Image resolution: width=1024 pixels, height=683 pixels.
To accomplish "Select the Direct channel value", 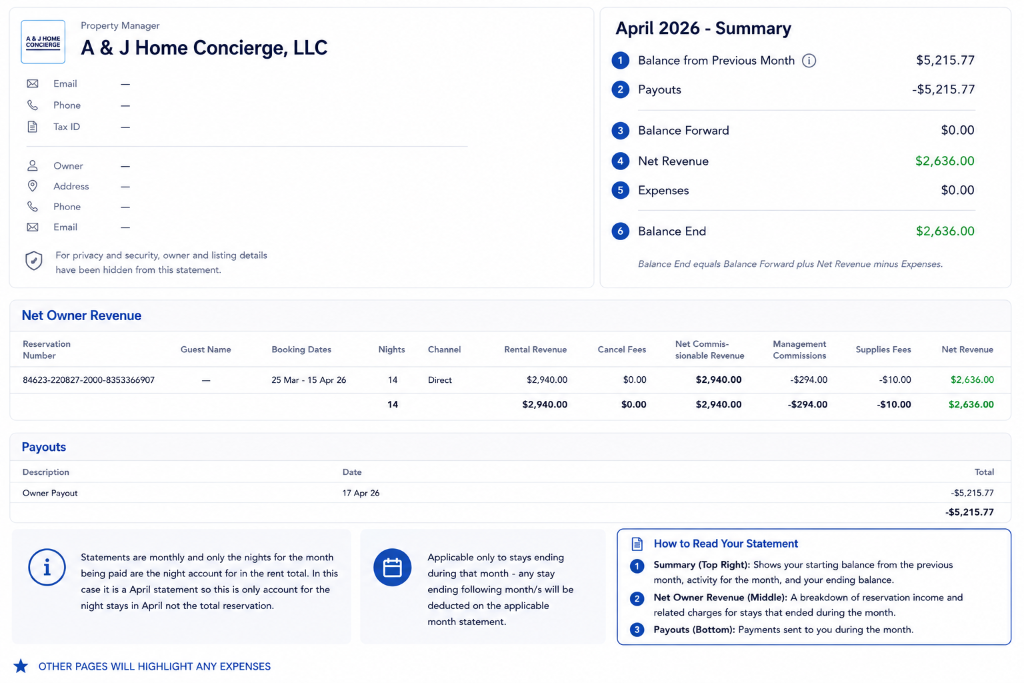I will point(440,380).
